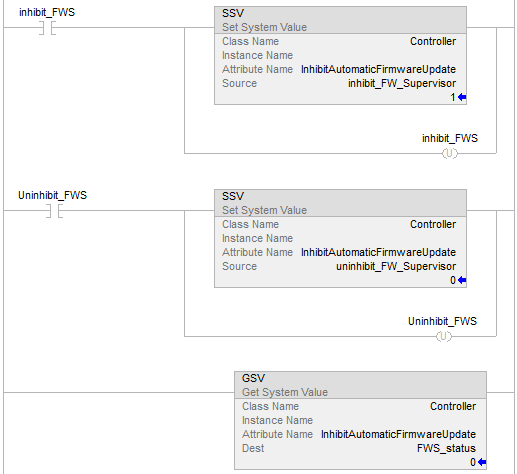Click blue arrow in second SSV block
Image resolution: width=517 pixels, height=474 pixels.
click(462, 280)
